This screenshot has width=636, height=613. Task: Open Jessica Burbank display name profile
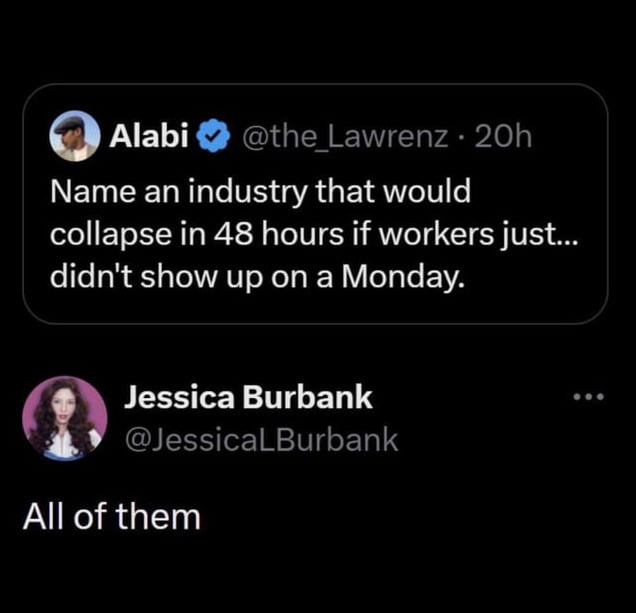click(248, 397)
